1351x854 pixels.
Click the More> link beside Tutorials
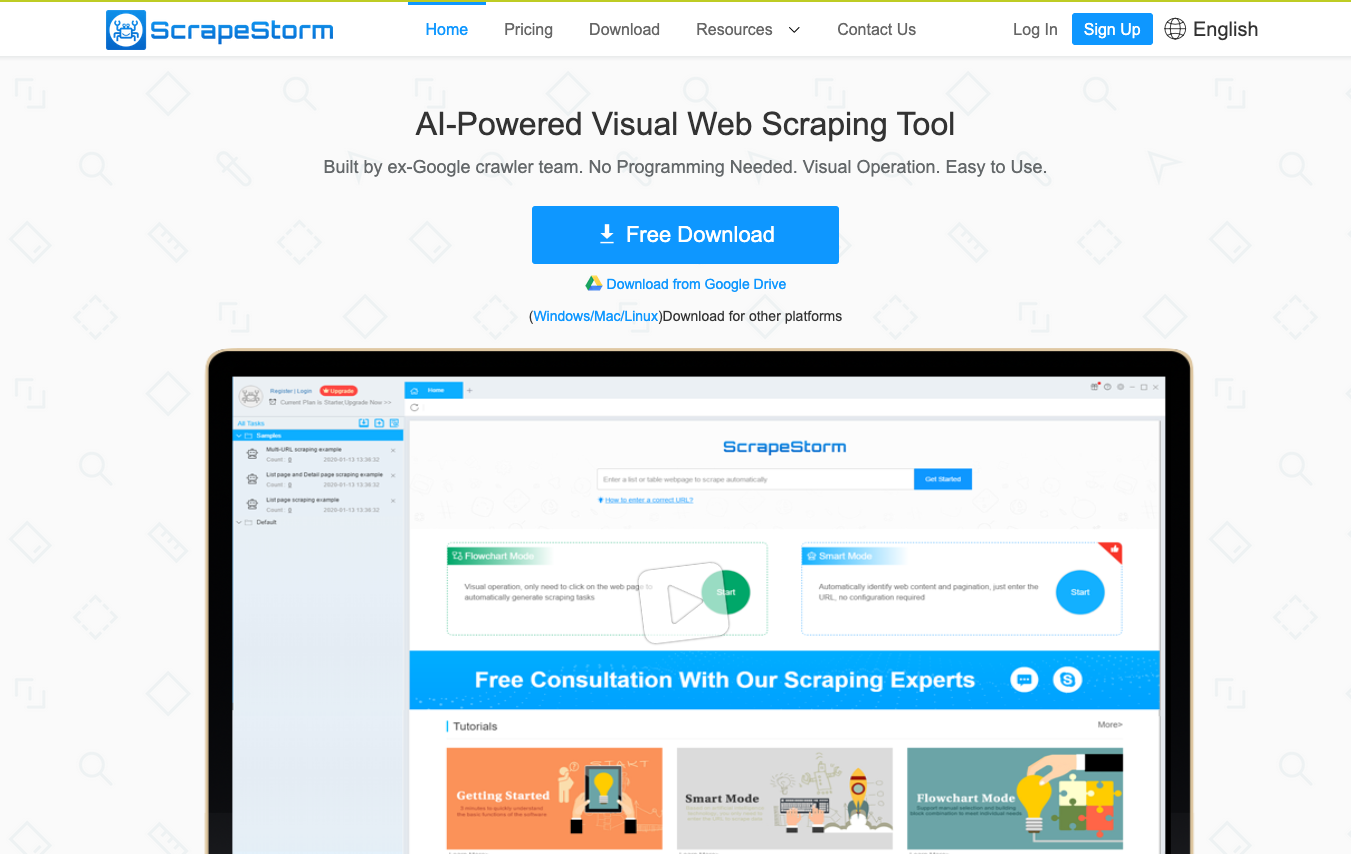point(1110,724)
